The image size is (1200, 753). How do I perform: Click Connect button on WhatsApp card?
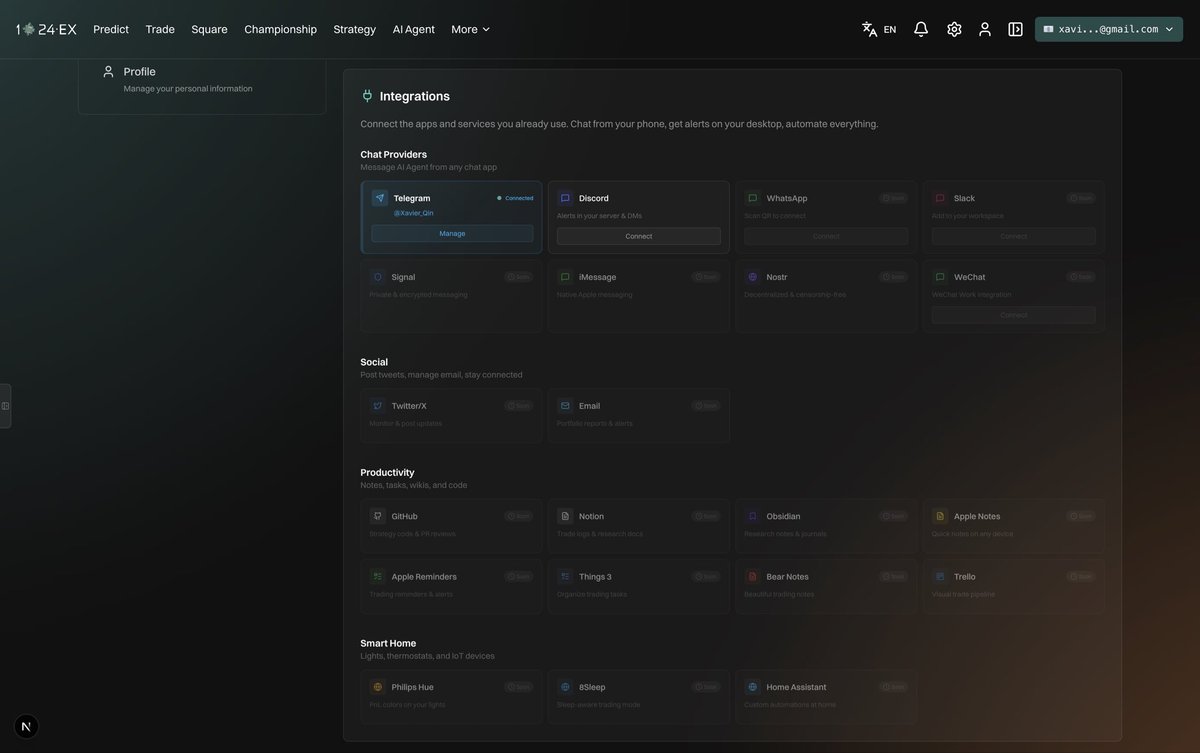tap(826, 236)
